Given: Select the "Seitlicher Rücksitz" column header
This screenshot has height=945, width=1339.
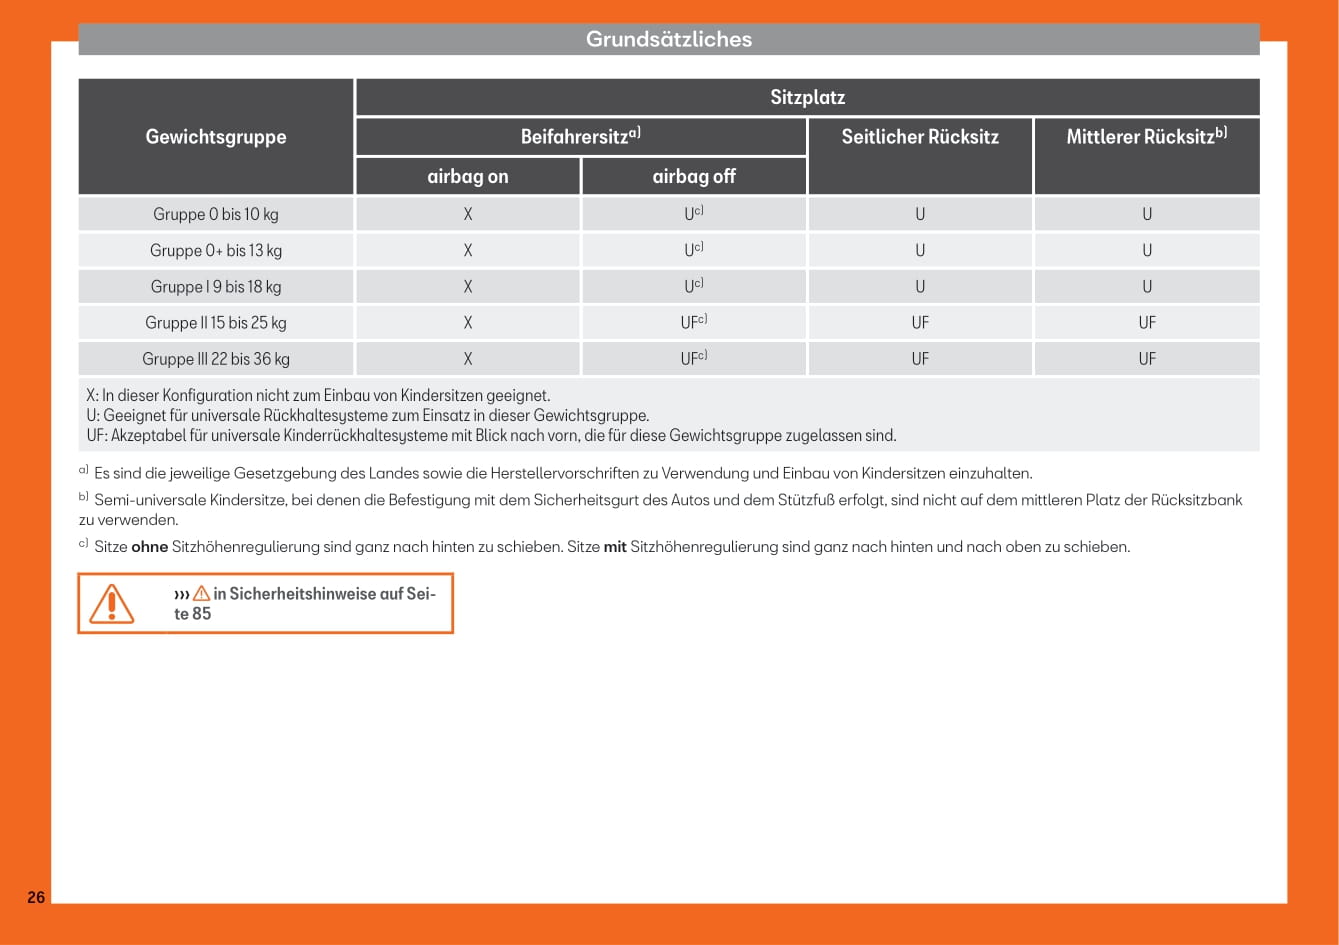Looking at the screenshot, I should [x=919, y=137].
